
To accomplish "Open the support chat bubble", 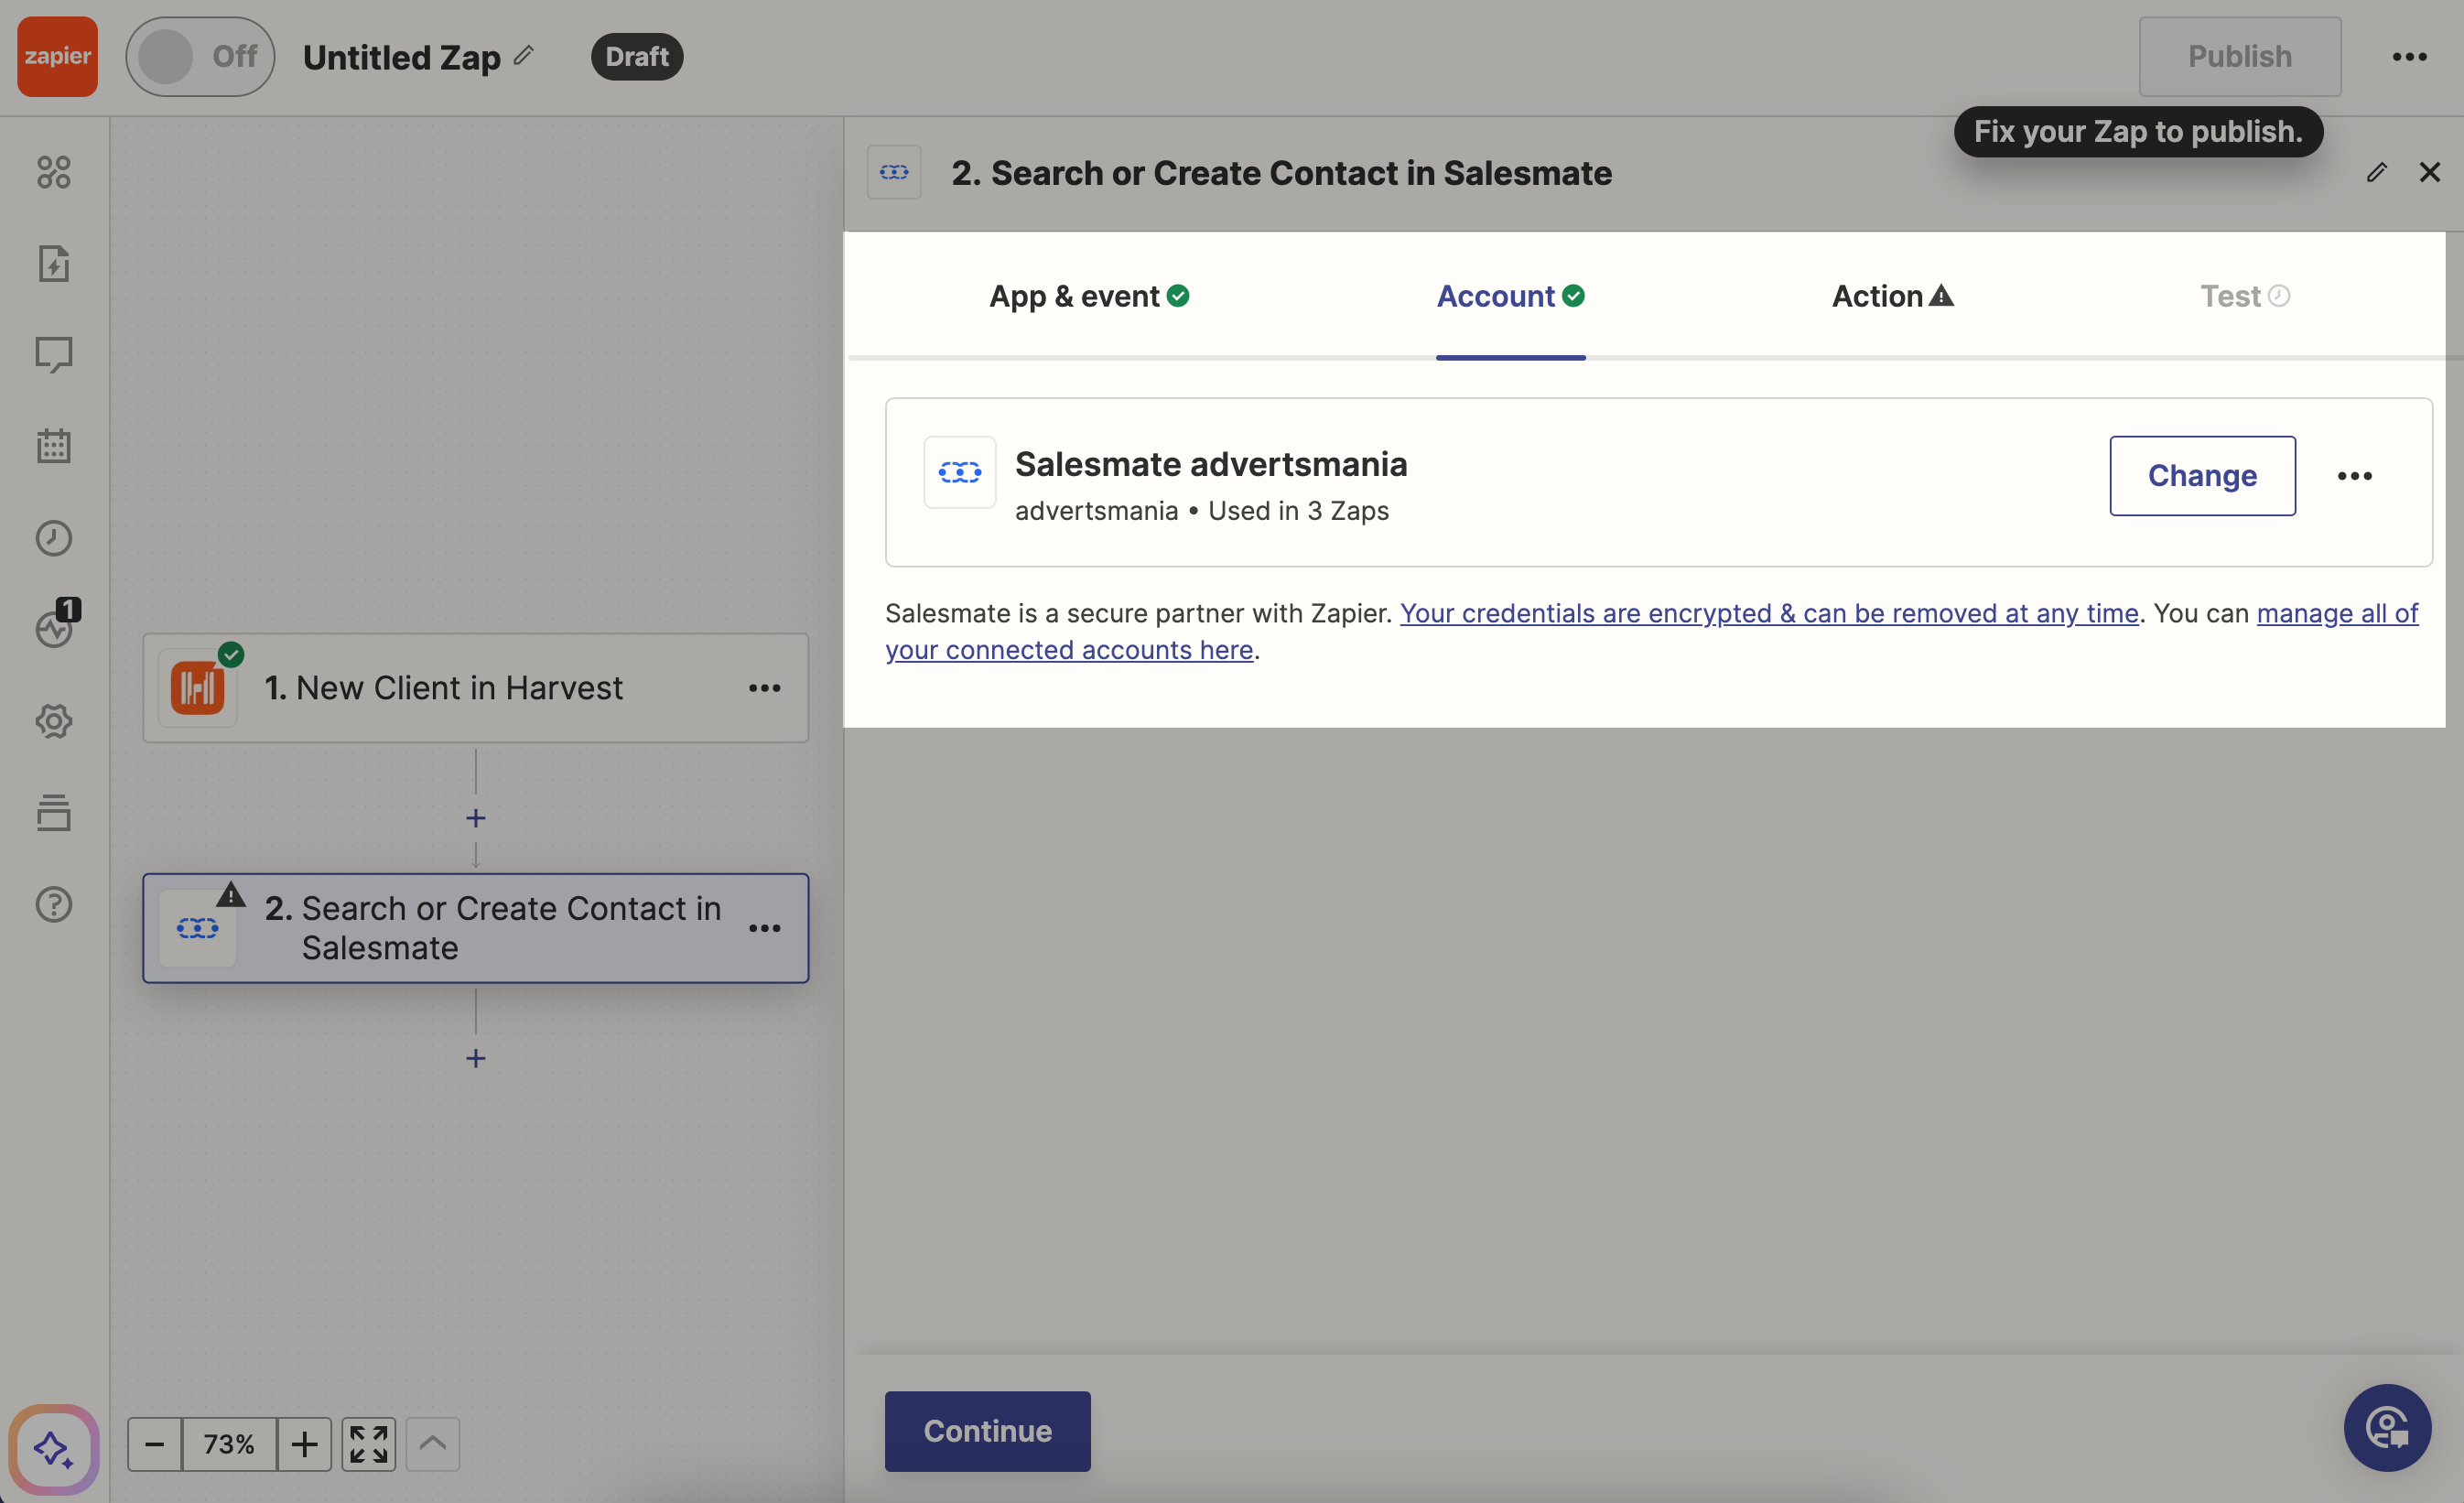I will click(2388, 1428).
